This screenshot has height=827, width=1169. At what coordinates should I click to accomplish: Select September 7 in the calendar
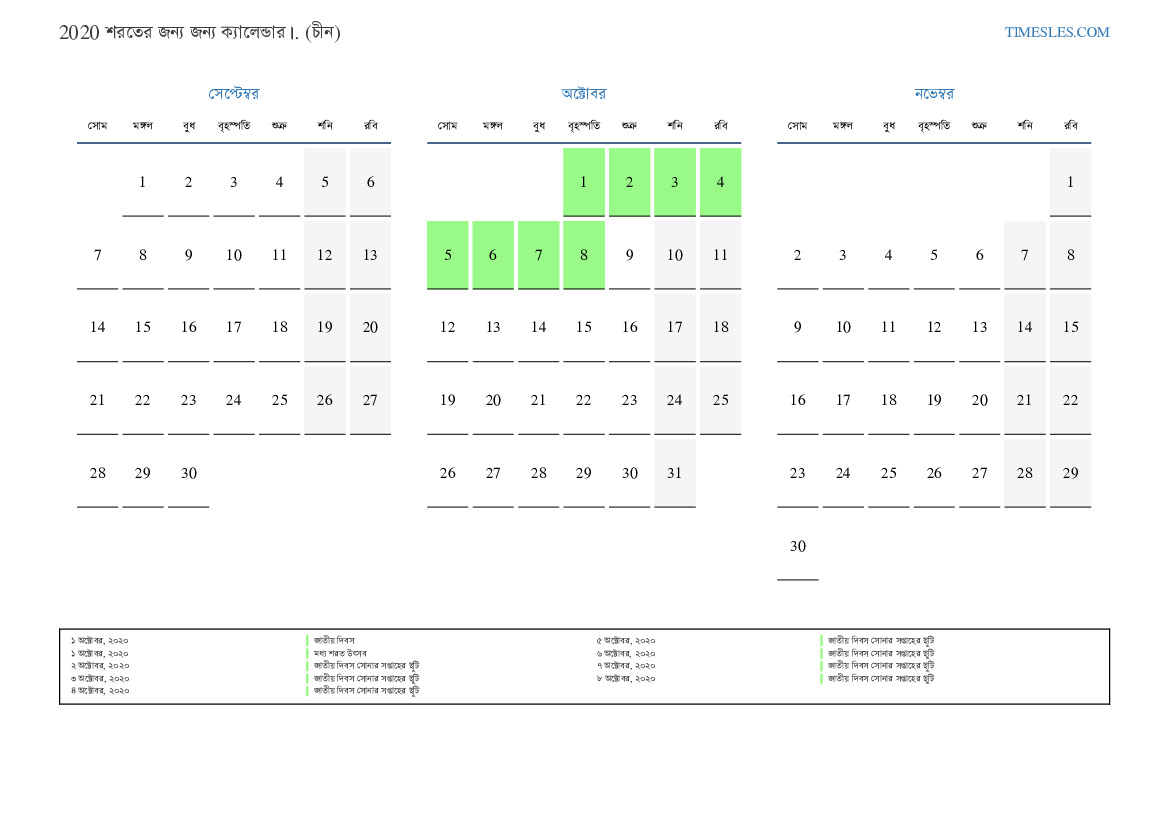(97, 255)
